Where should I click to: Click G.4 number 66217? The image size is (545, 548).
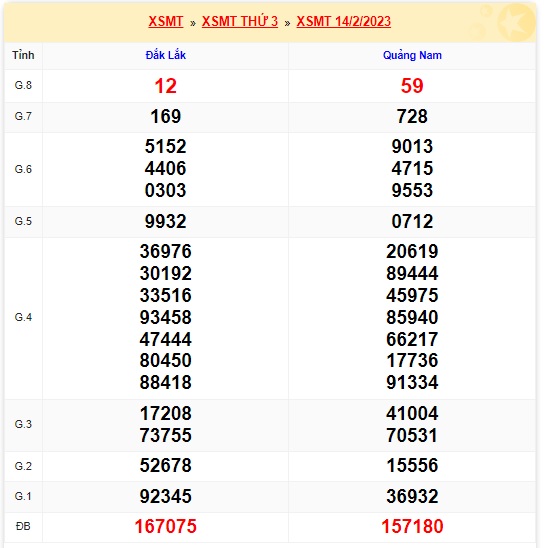click(412, 339)
